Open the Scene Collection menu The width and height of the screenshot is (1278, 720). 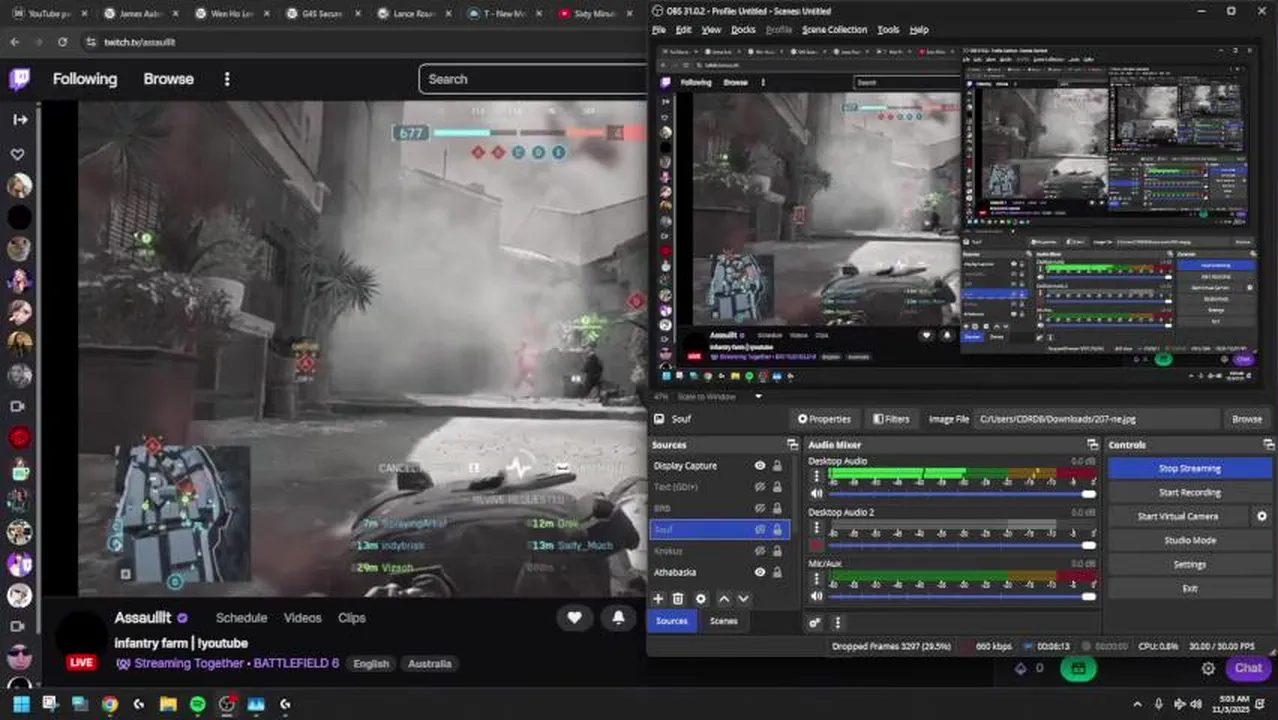tap(834, 30)
